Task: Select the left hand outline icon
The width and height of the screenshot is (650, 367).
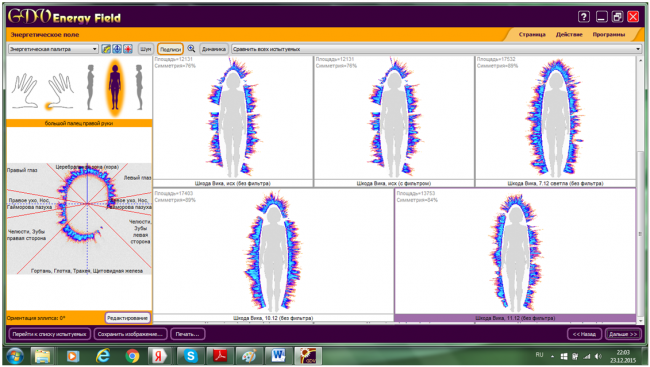Action: pos(25,90)
